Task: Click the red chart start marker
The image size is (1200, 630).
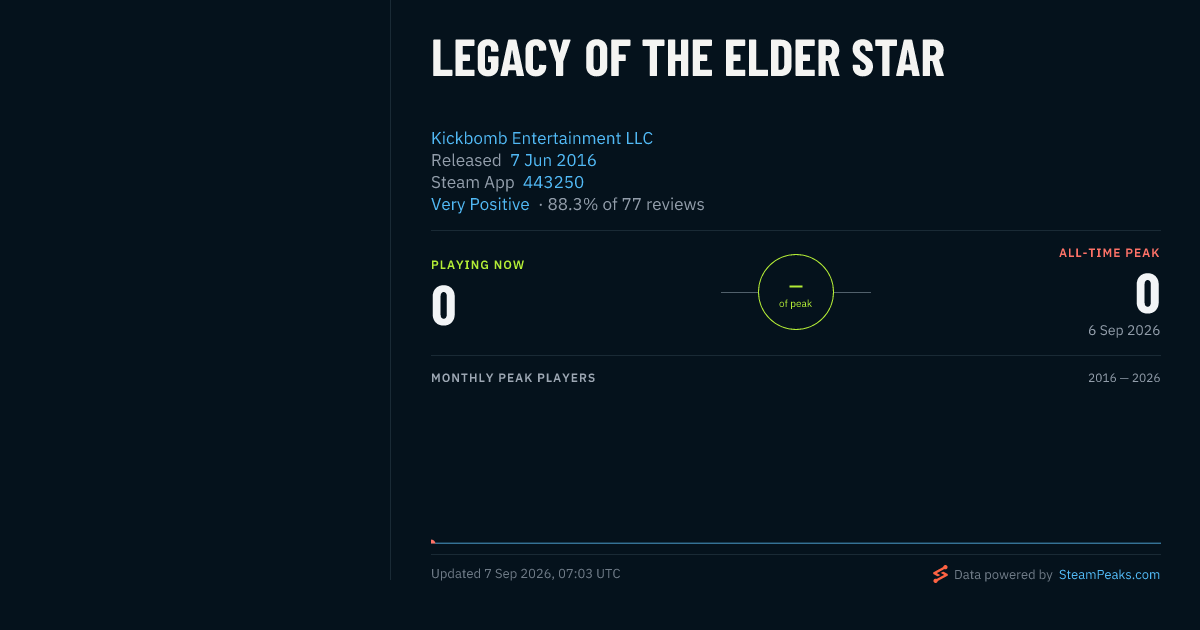Action: point(433,541)
